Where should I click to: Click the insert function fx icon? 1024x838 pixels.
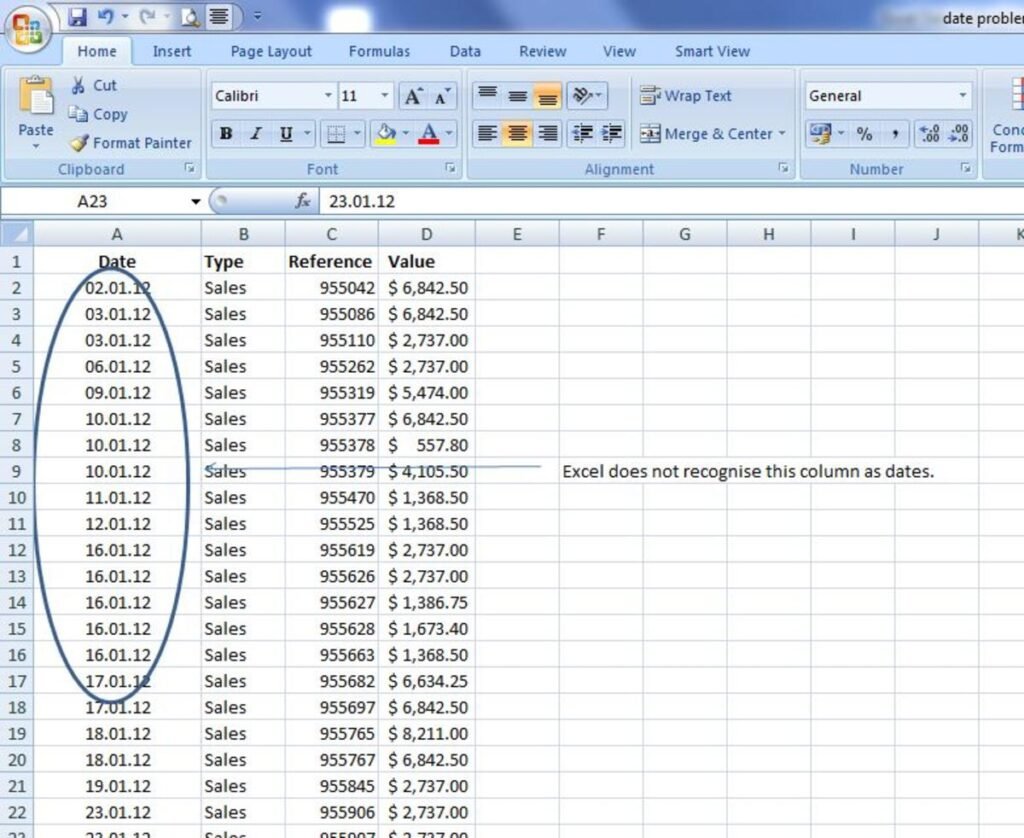click(303, 201)
